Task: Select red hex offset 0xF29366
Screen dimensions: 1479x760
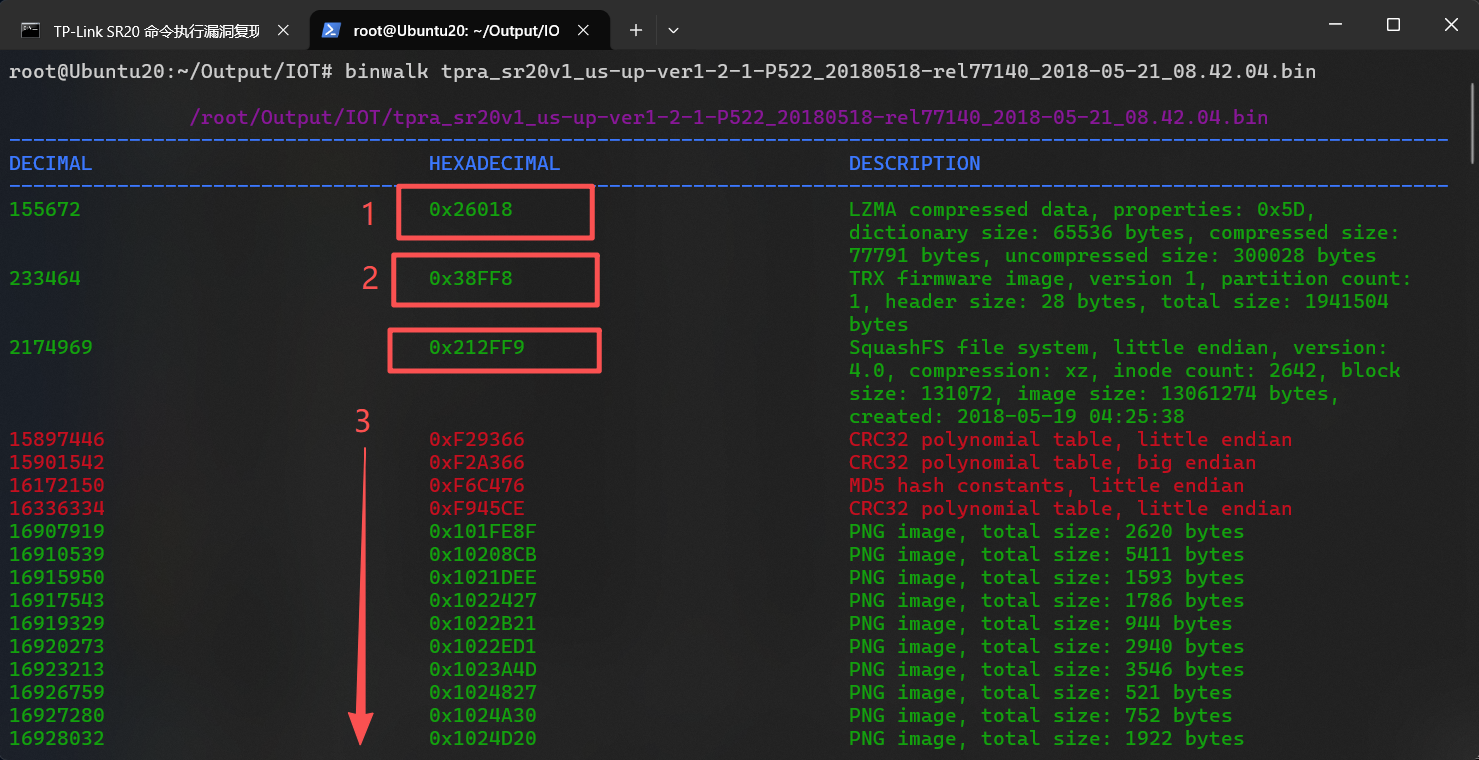Action: tap(477, 439)
